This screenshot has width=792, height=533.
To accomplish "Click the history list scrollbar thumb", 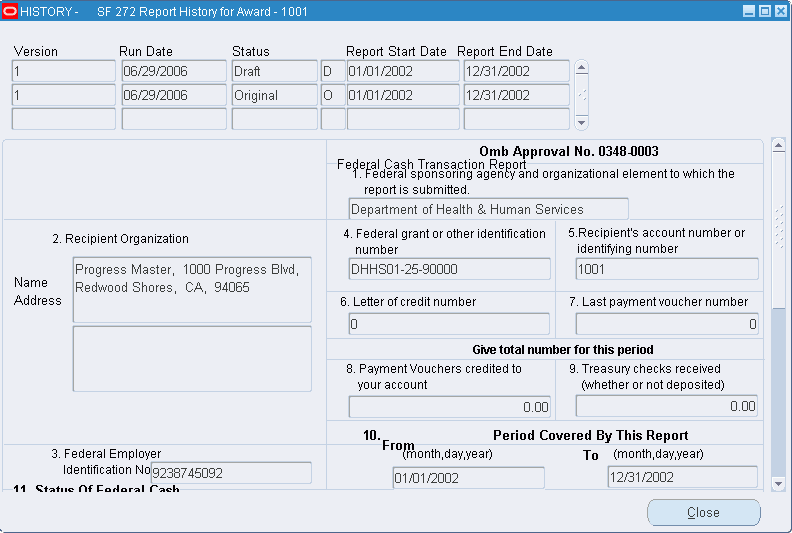I will click(x=581, y=95).
